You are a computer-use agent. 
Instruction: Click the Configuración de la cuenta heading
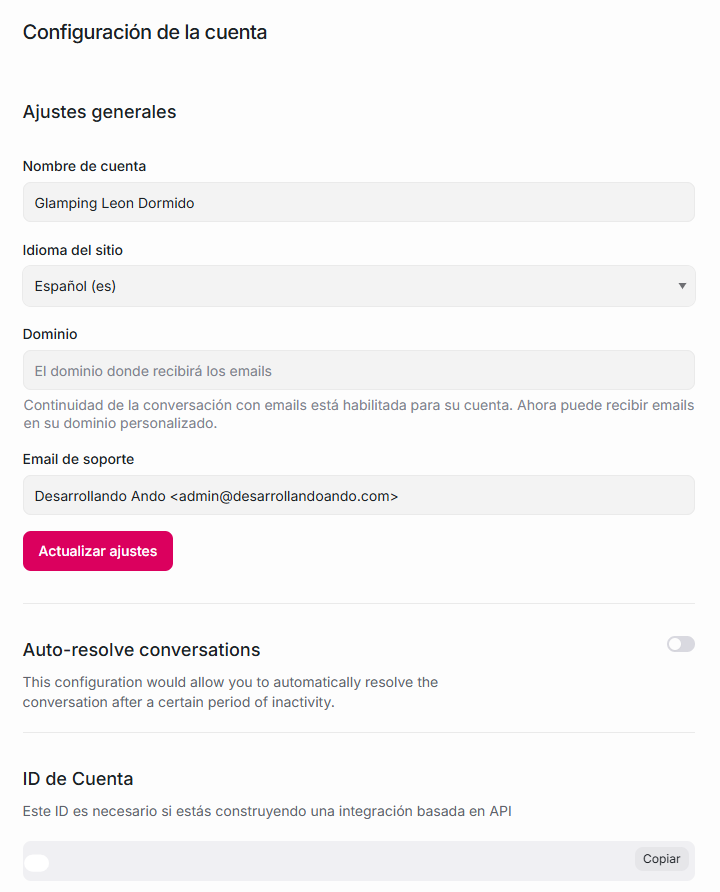145,32
